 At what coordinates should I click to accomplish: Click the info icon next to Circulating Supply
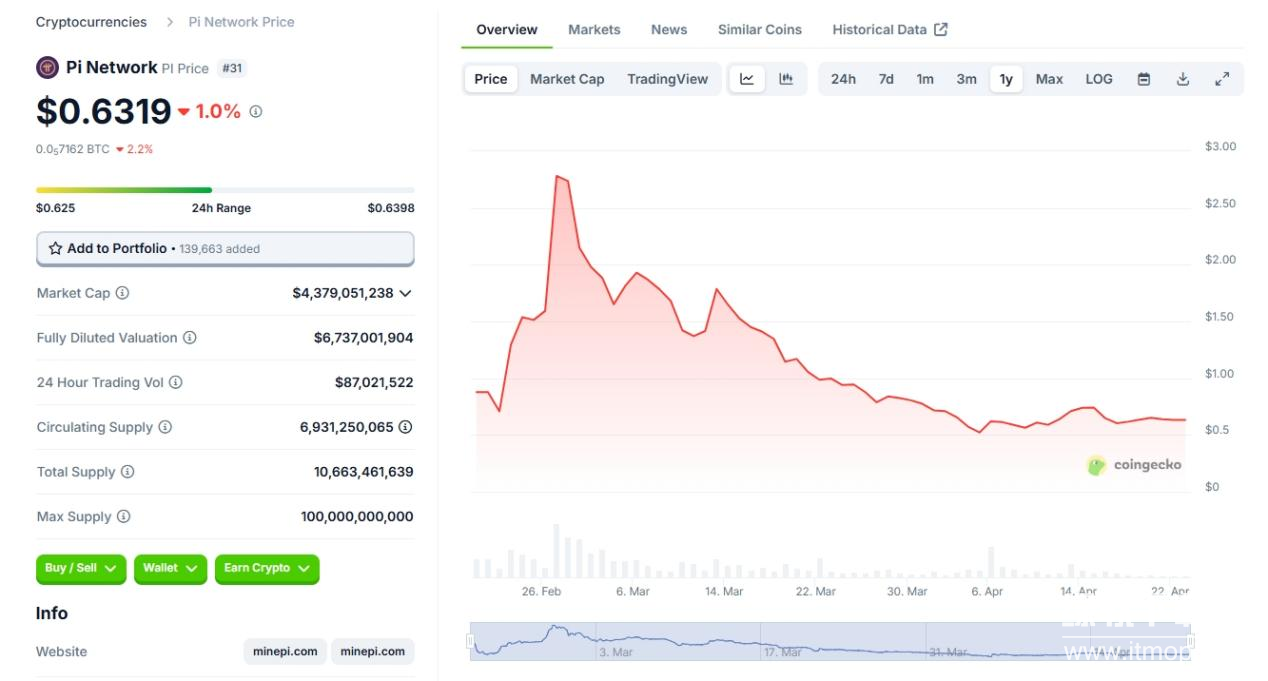[x=165, y=427]
